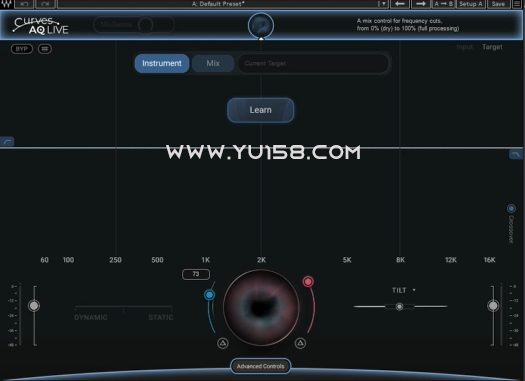Click the 1K frequency label

pyautogui.click(x=206, y=260)
